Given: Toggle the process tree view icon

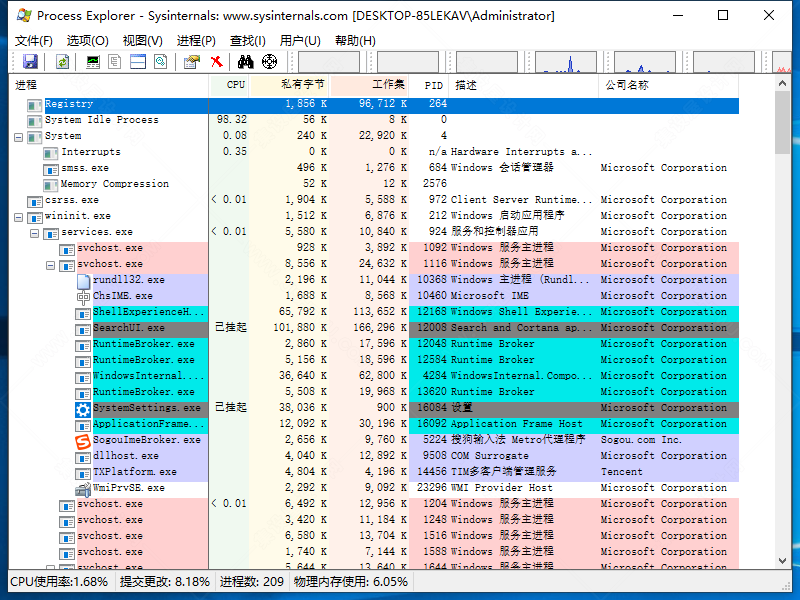Looking at the screenshot, I should coord(115,62).
